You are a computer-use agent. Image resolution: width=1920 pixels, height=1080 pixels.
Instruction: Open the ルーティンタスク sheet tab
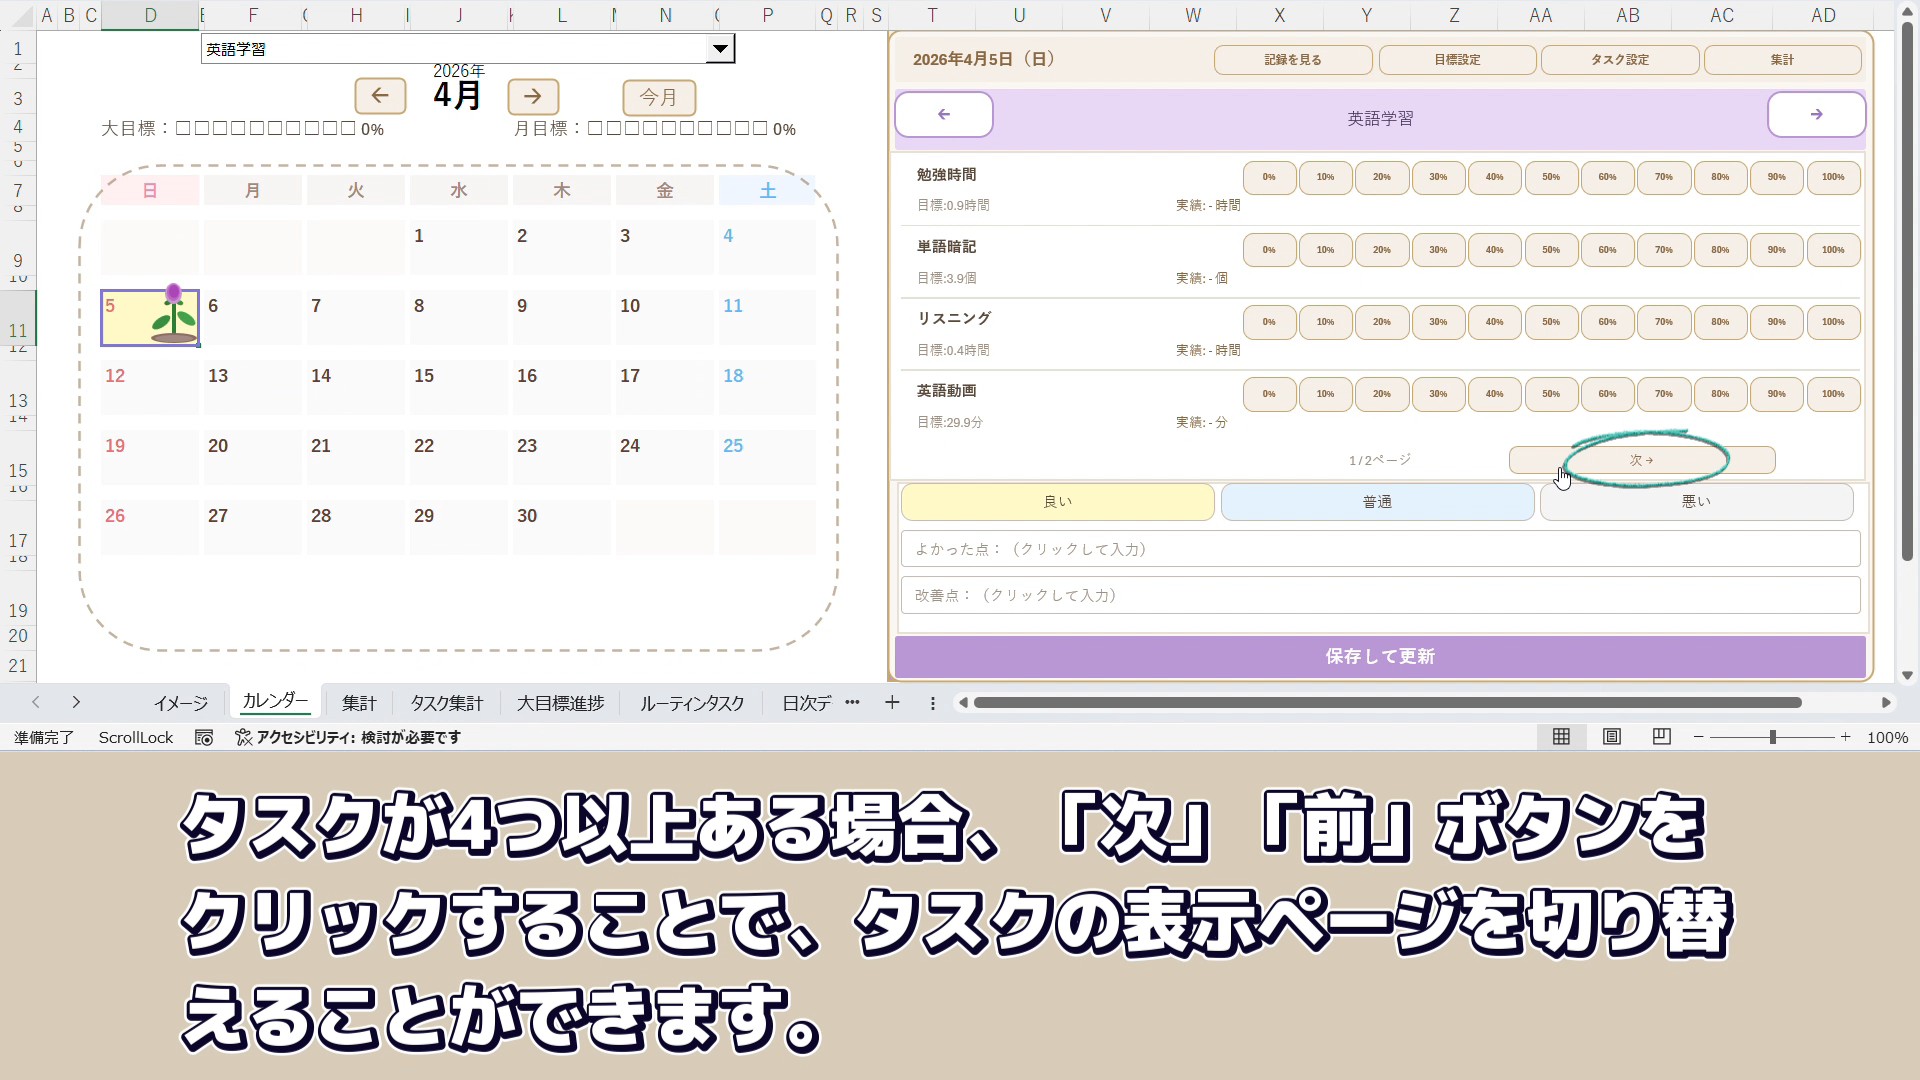[692, 703]
